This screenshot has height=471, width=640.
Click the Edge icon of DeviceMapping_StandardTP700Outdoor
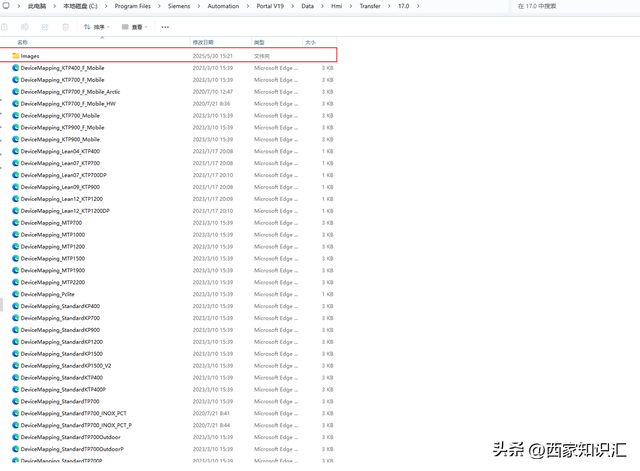pos(16,437)
